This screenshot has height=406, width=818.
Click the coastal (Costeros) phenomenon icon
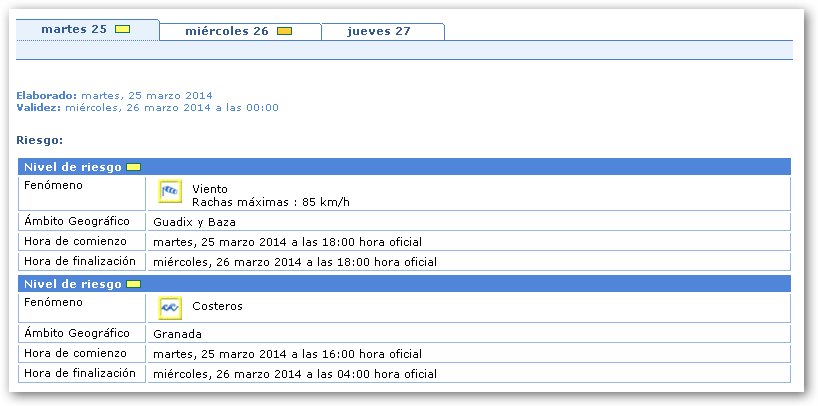[170, 308]
